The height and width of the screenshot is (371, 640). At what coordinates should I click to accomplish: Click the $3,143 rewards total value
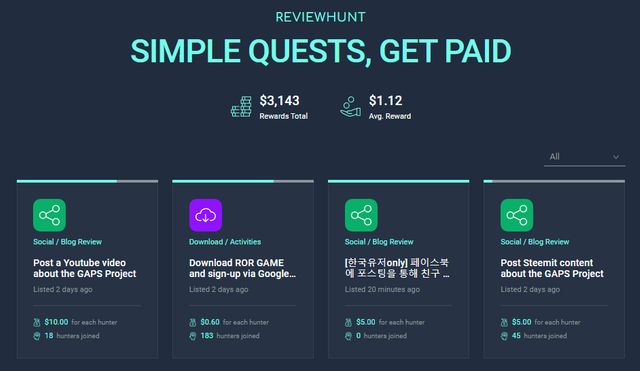(x=280, y=100)
